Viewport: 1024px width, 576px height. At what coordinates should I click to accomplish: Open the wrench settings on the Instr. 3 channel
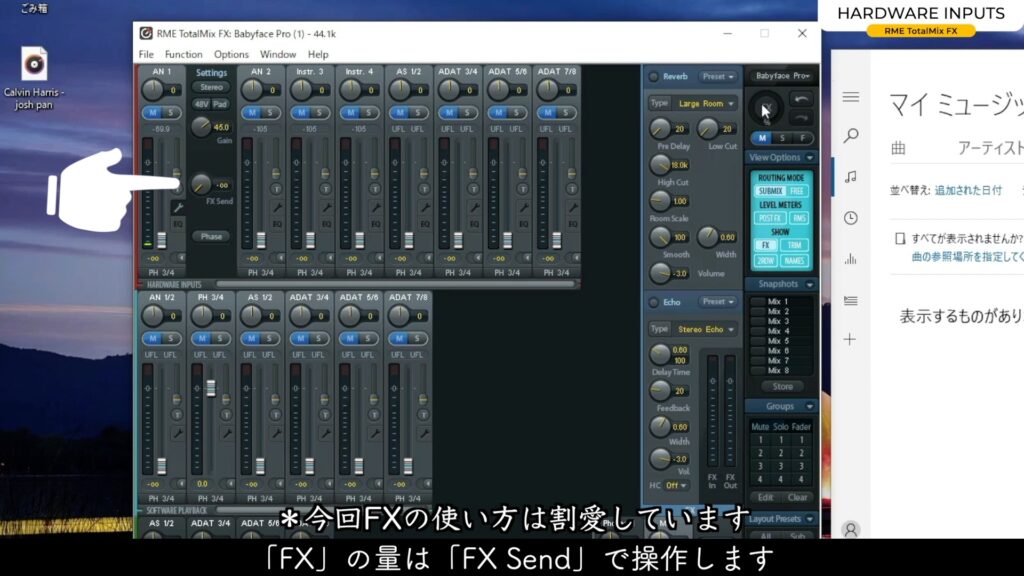click(x=326, y=208)
